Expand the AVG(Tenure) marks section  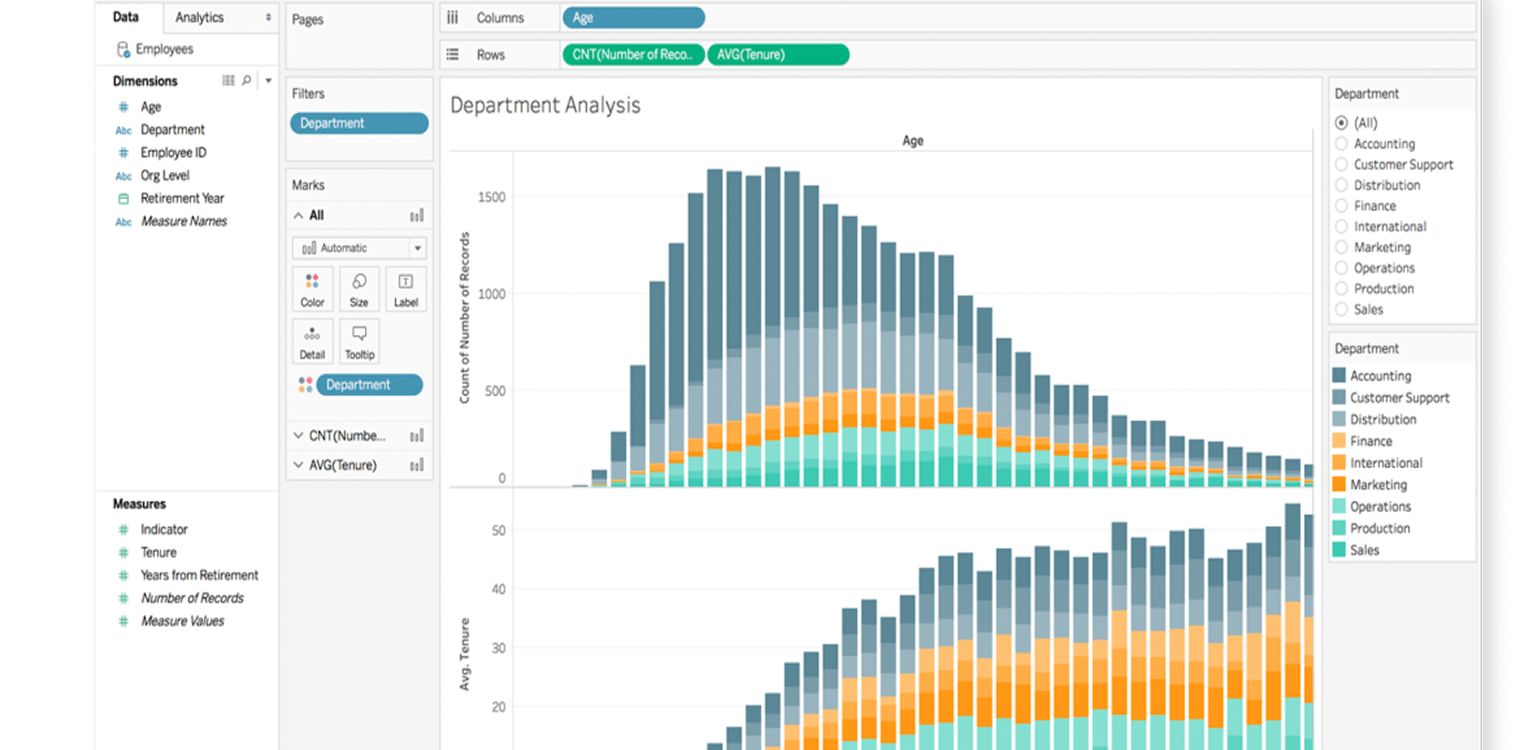(x=298, y=465)
